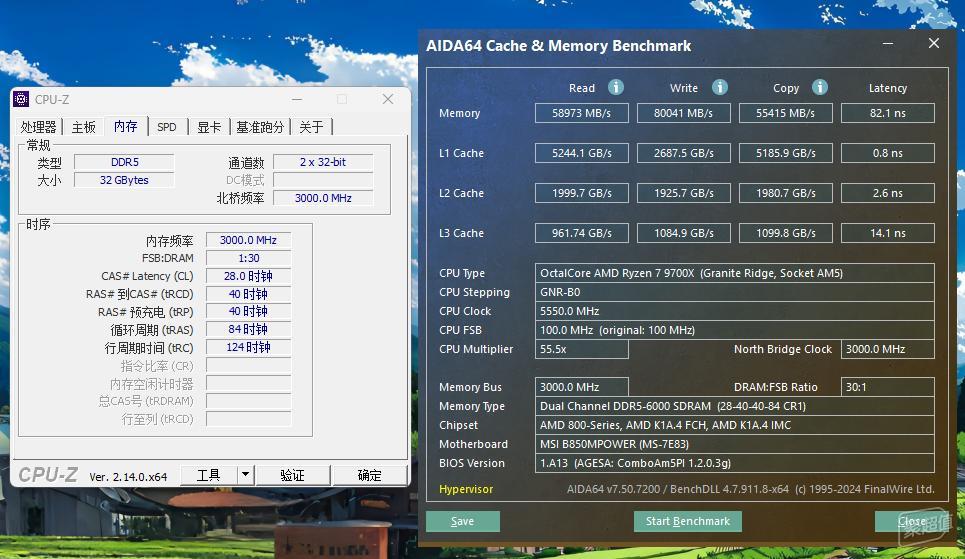
Task: Switch to the 主板 tab in CPU-Z
Action: 84,127
